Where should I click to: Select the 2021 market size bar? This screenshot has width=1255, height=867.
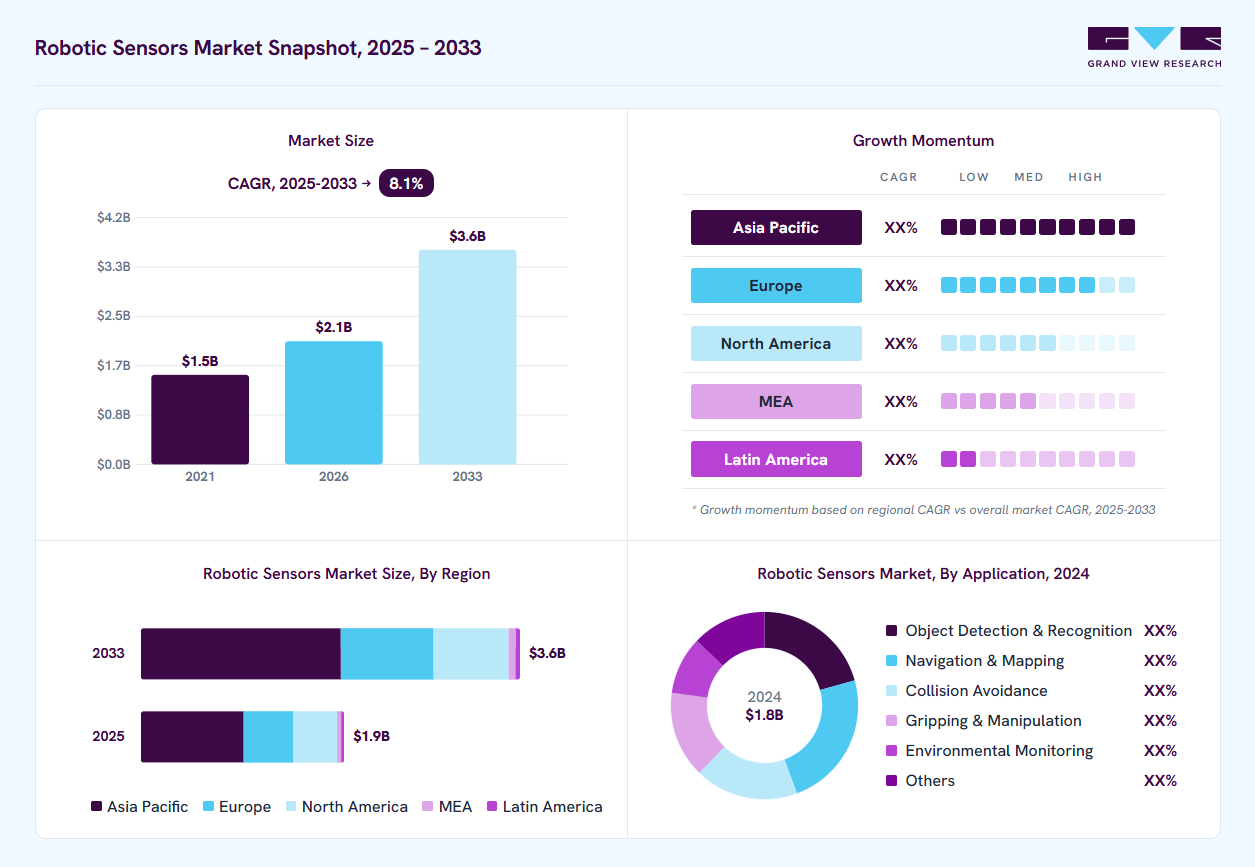coord(200,419)
